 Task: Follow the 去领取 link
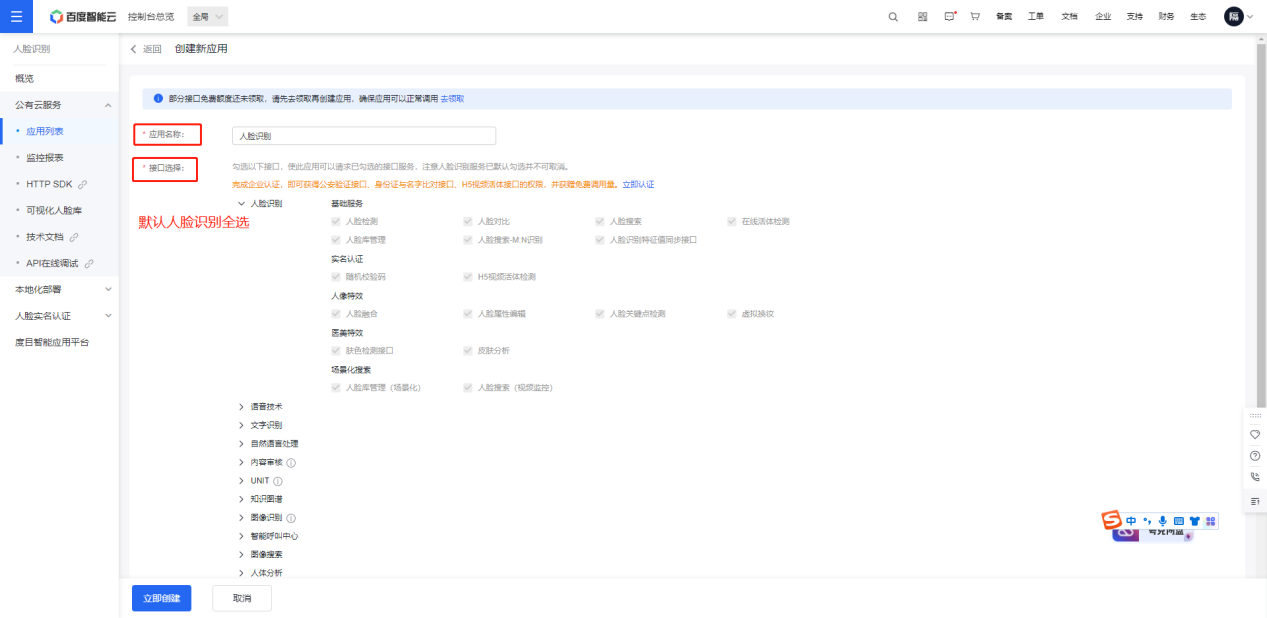coord(452,99)
